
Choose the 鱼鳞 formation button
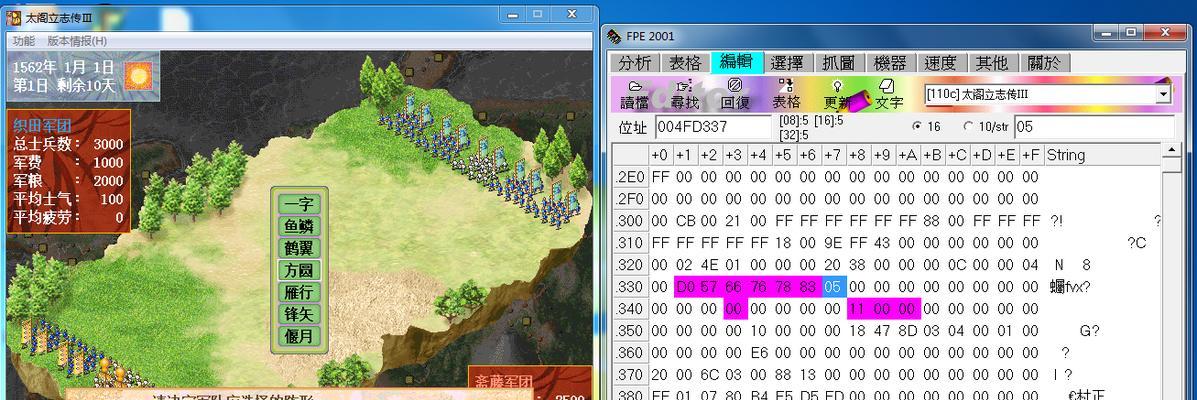(x=299, y=227)
